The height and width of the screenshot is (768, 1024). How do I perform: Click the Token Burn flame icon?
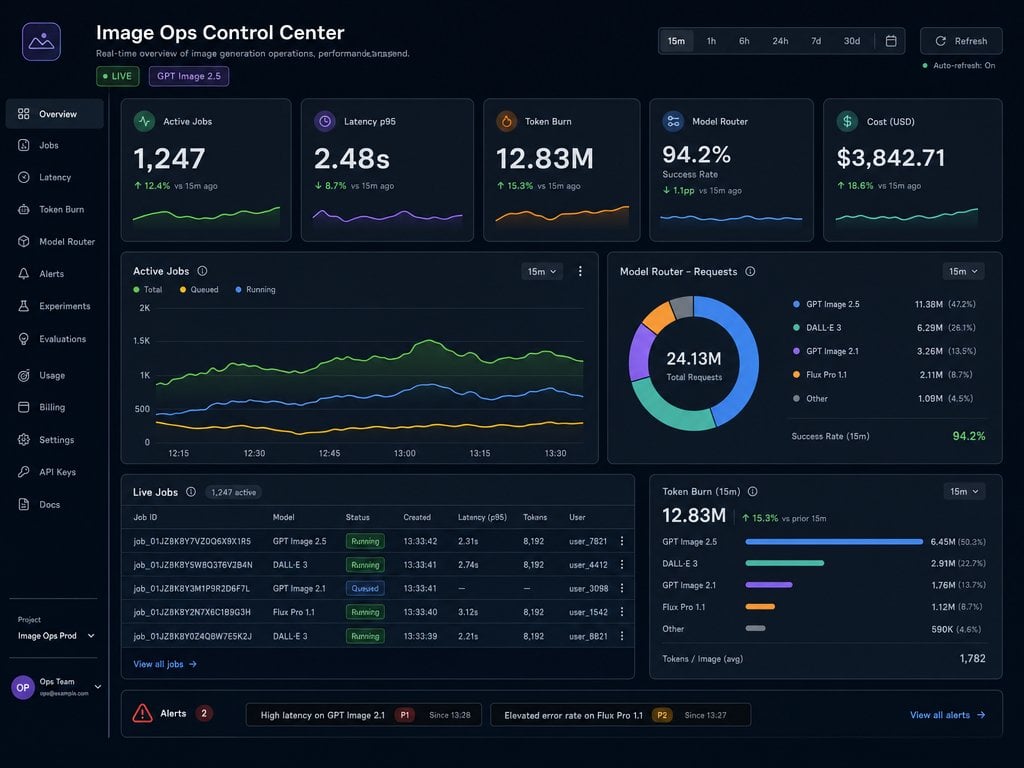pyautogui.click(x=506, y=121)
